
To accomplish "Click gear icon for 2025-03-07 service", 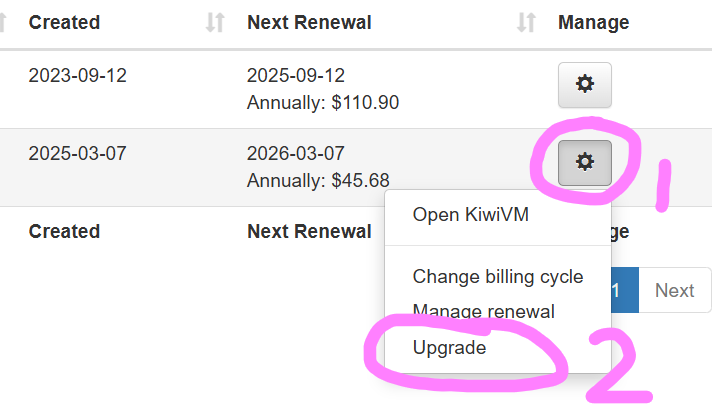I will coord(584,163).
